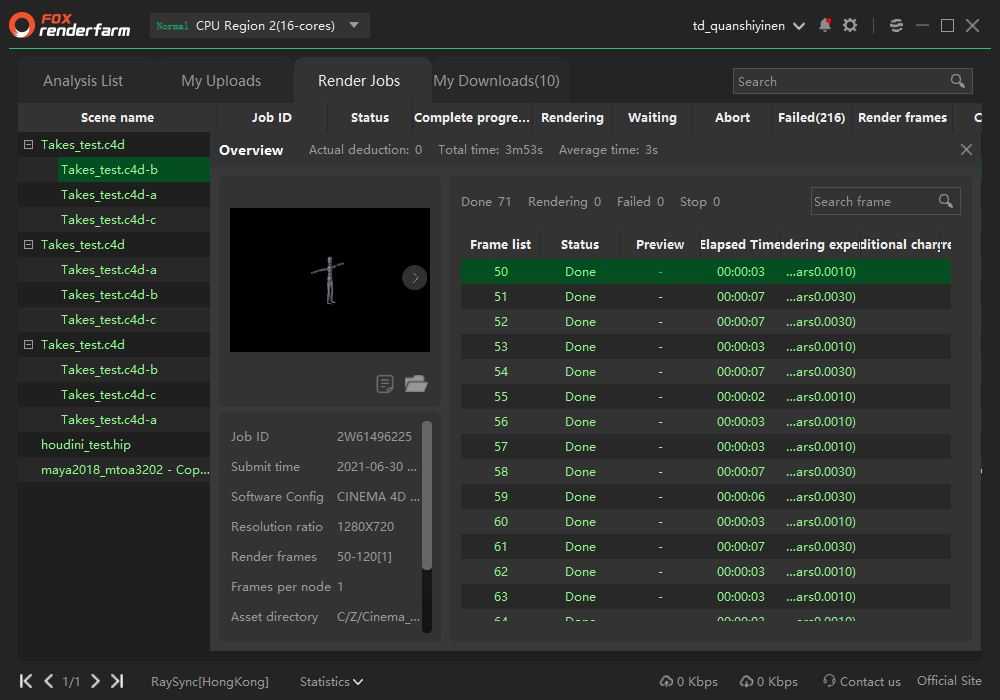This screenshot has height=700, width=1000.
Task: Open the render log document icon
Action: 385,384
